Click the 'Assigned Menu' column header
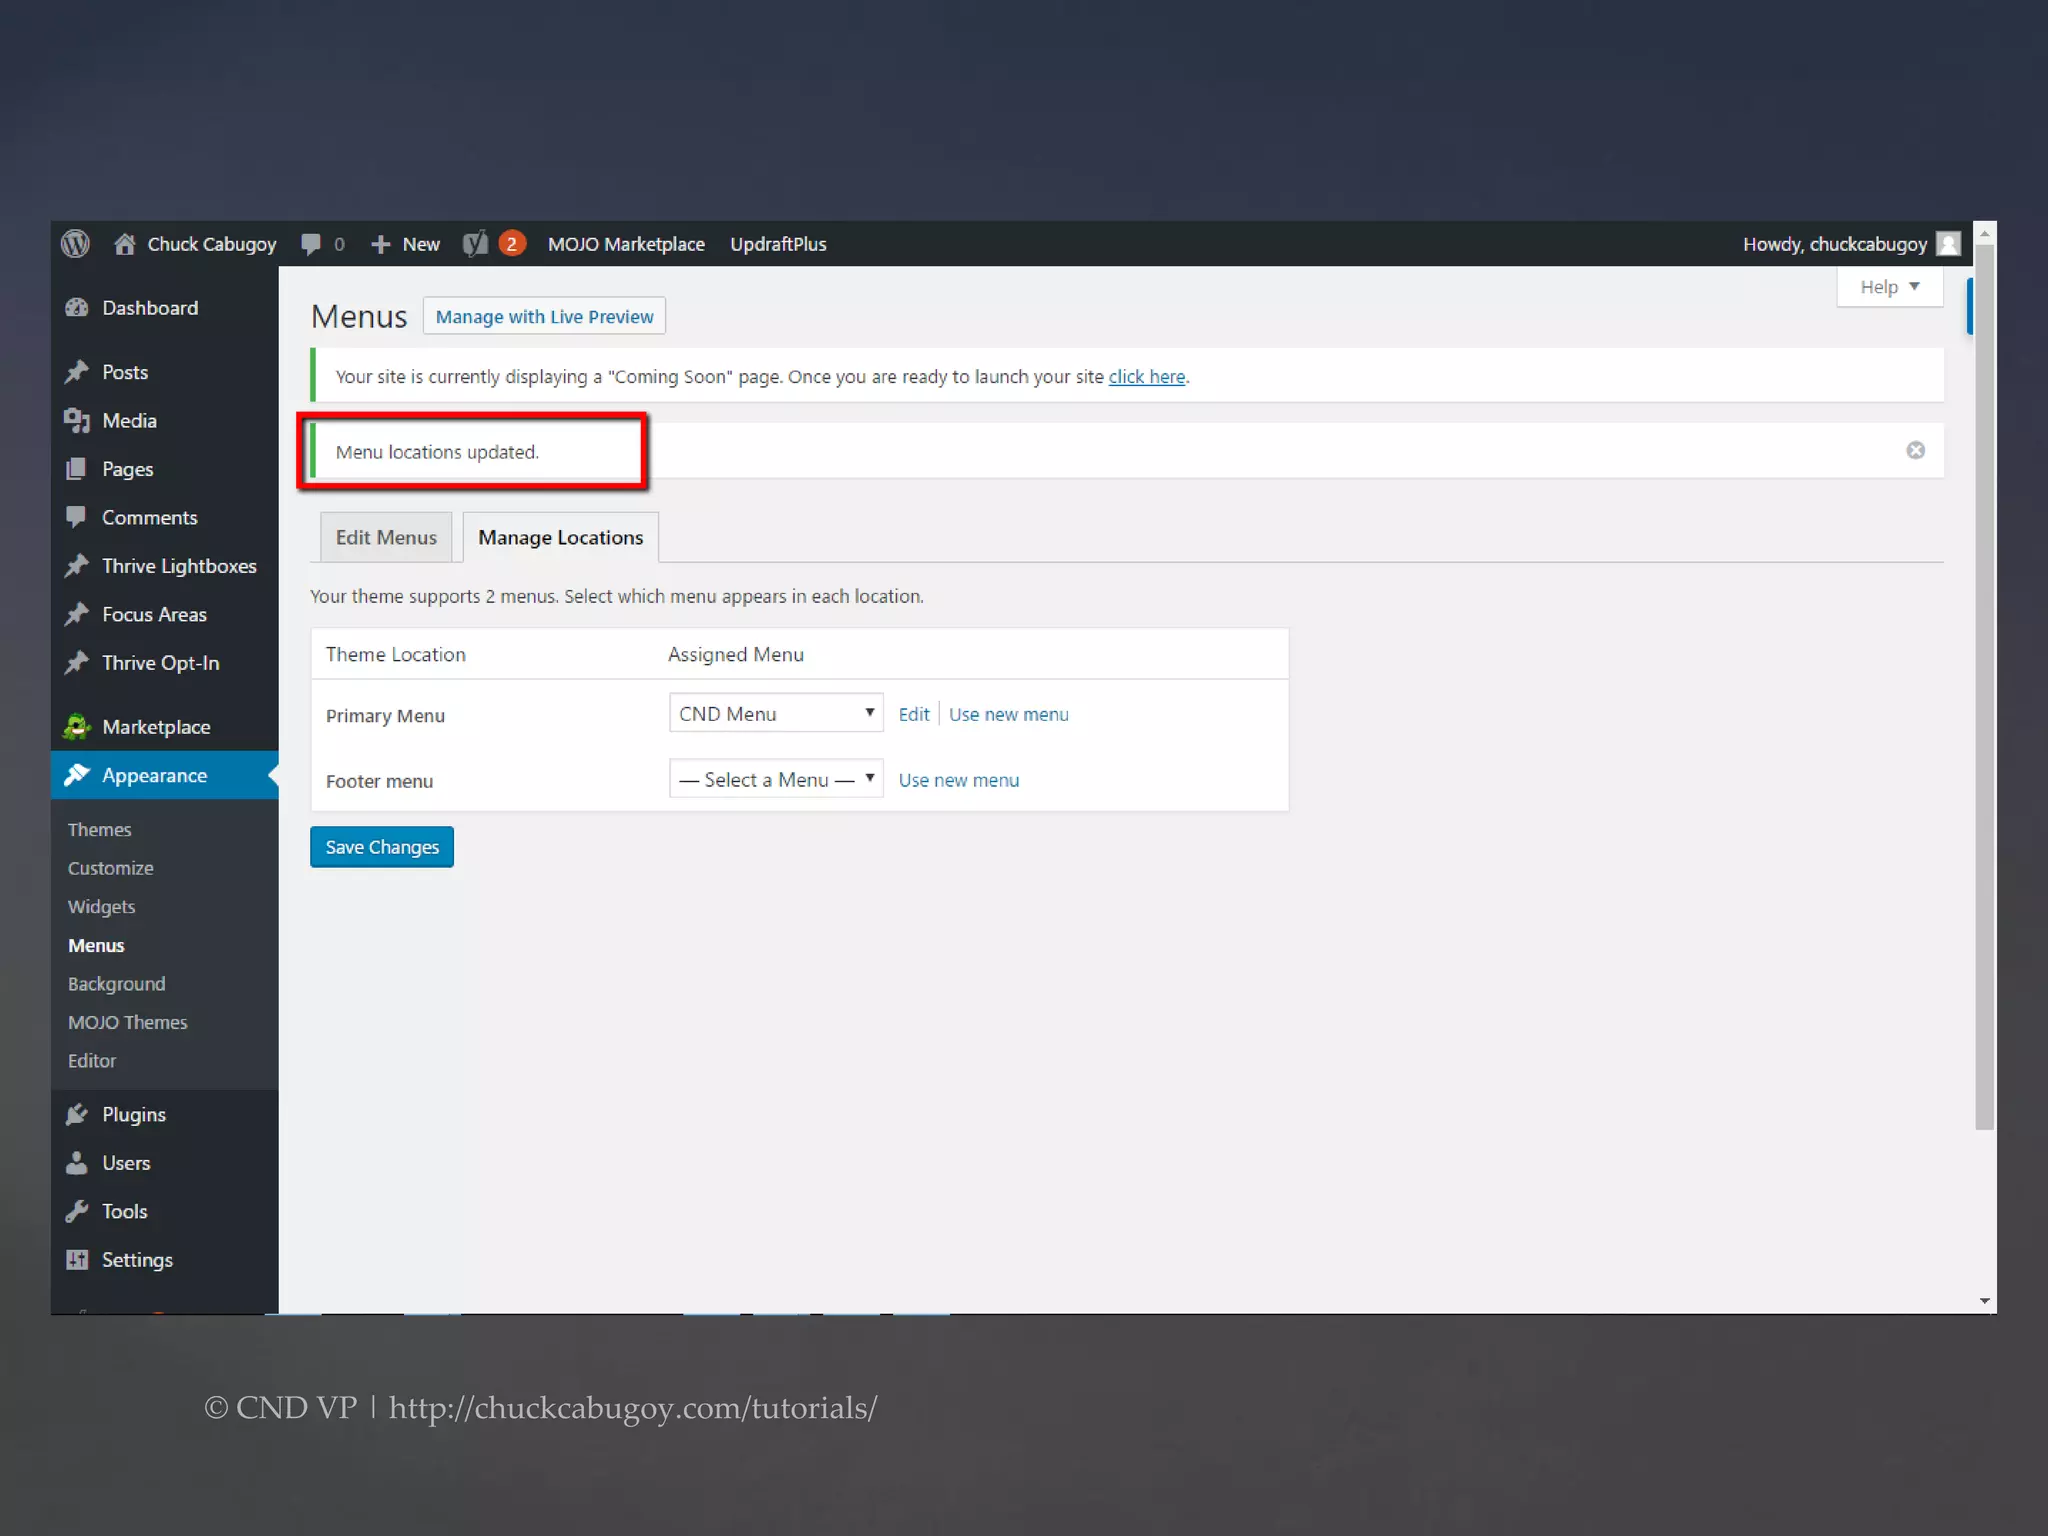The height and width of the screenshot is (1536, 2048). pyautogui.click(x=736, y=654)
